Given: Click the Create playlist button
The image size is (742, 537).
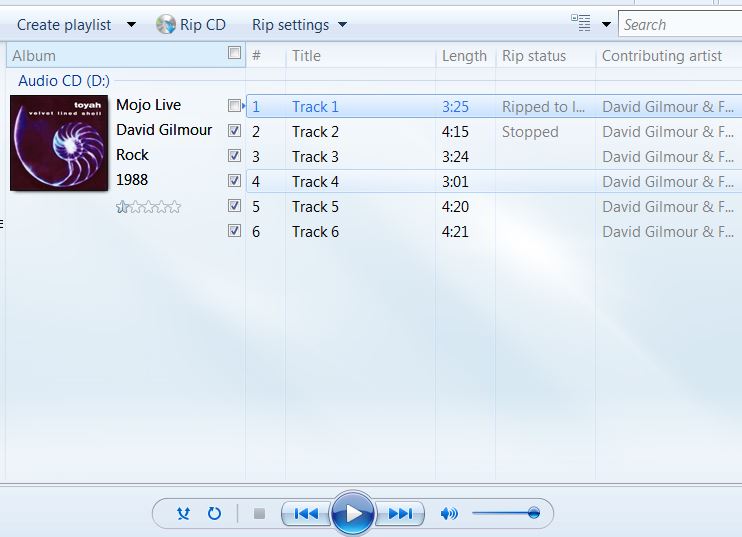Looking at the screenshot, I should [x=64, y=25].
